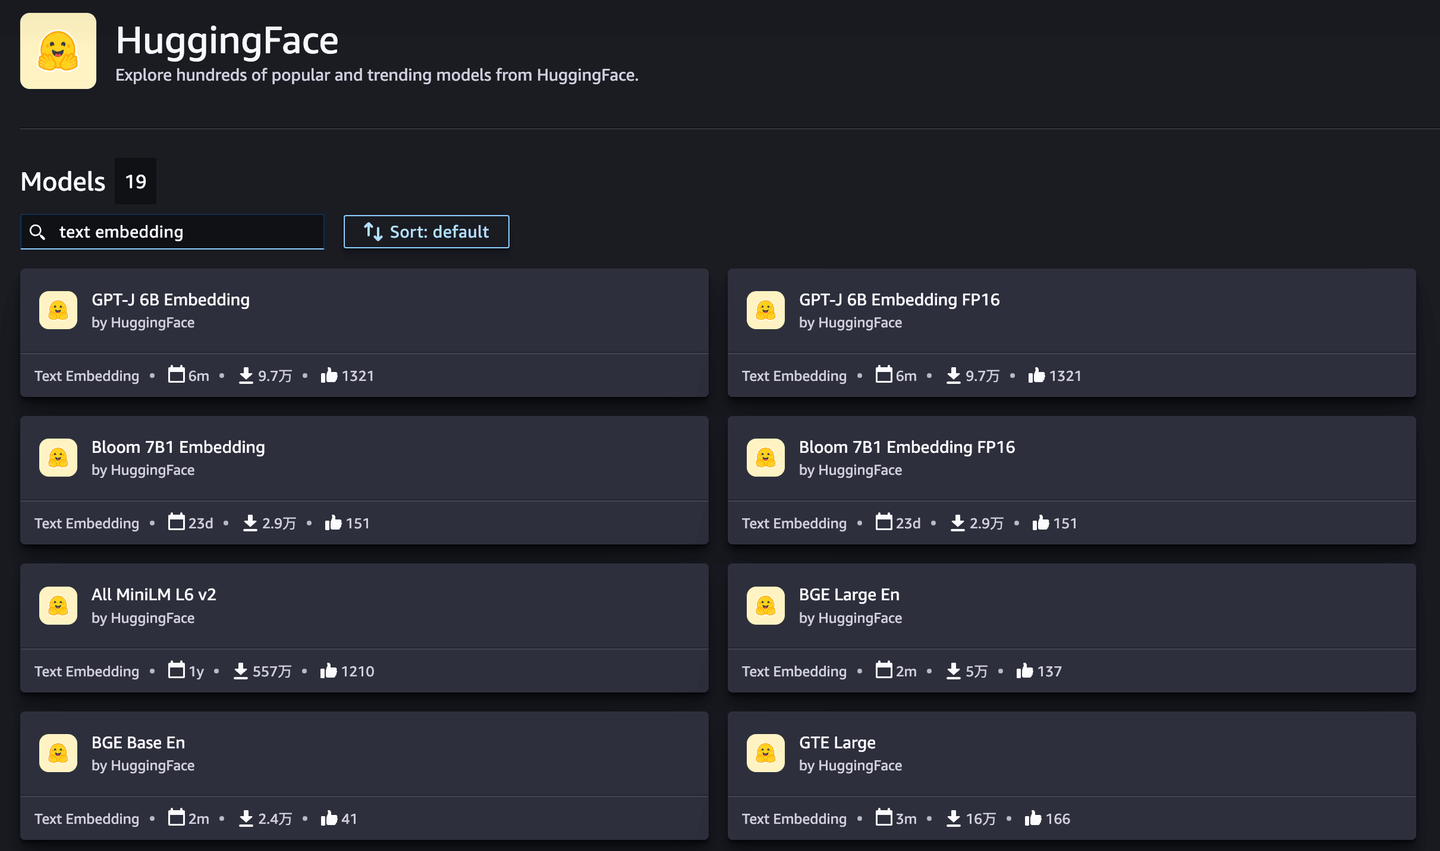The height and width of the screenshot is (851, 1440).
Task: Click the Bloom 7B1 Embedding FP16 model logo
Action: [x=766, y=458]
